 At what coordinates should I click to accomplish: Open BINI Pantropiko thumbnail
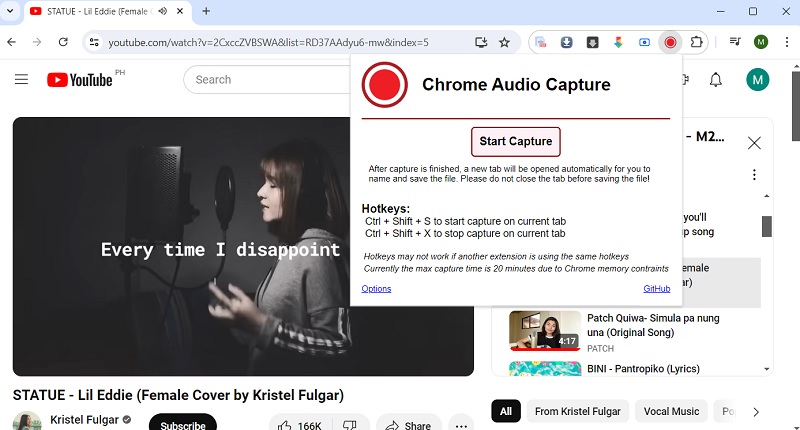coord(545,369)
